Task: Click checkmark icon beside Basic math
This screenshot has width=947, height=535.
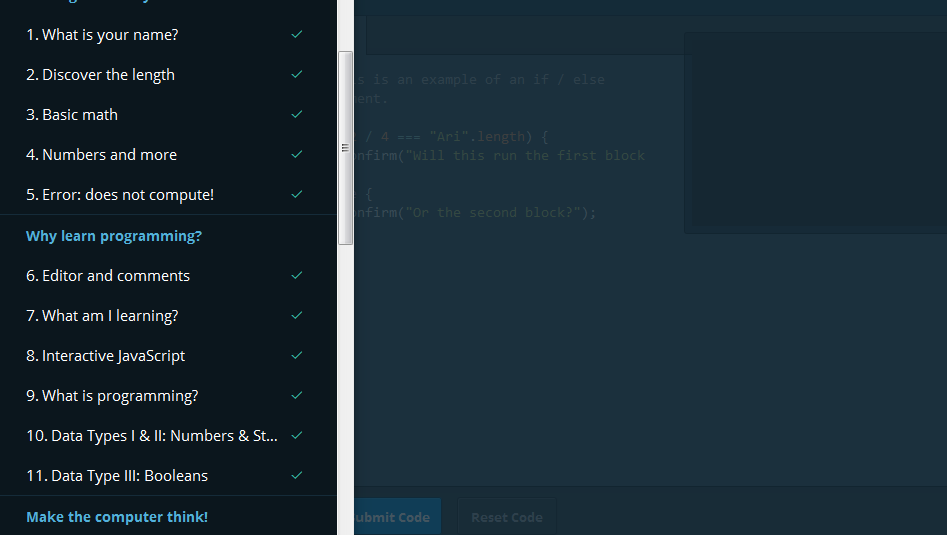Action: coord(297,114)
